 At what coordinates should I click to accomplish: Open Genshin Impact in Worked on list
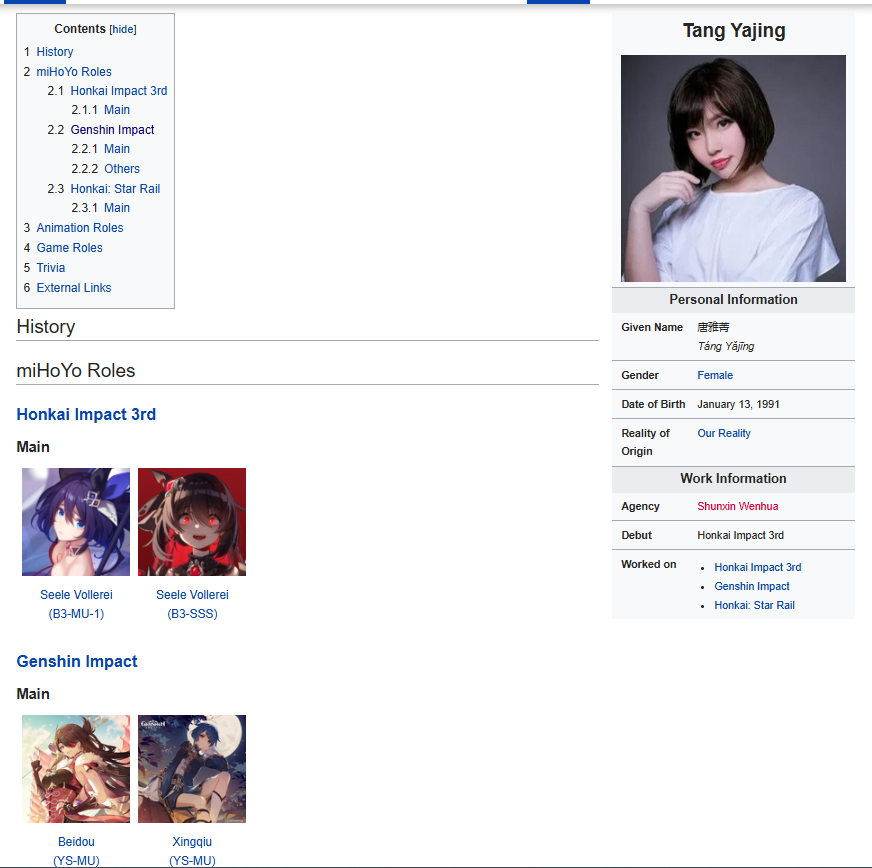pyautogui.click(x=752, y=586)
